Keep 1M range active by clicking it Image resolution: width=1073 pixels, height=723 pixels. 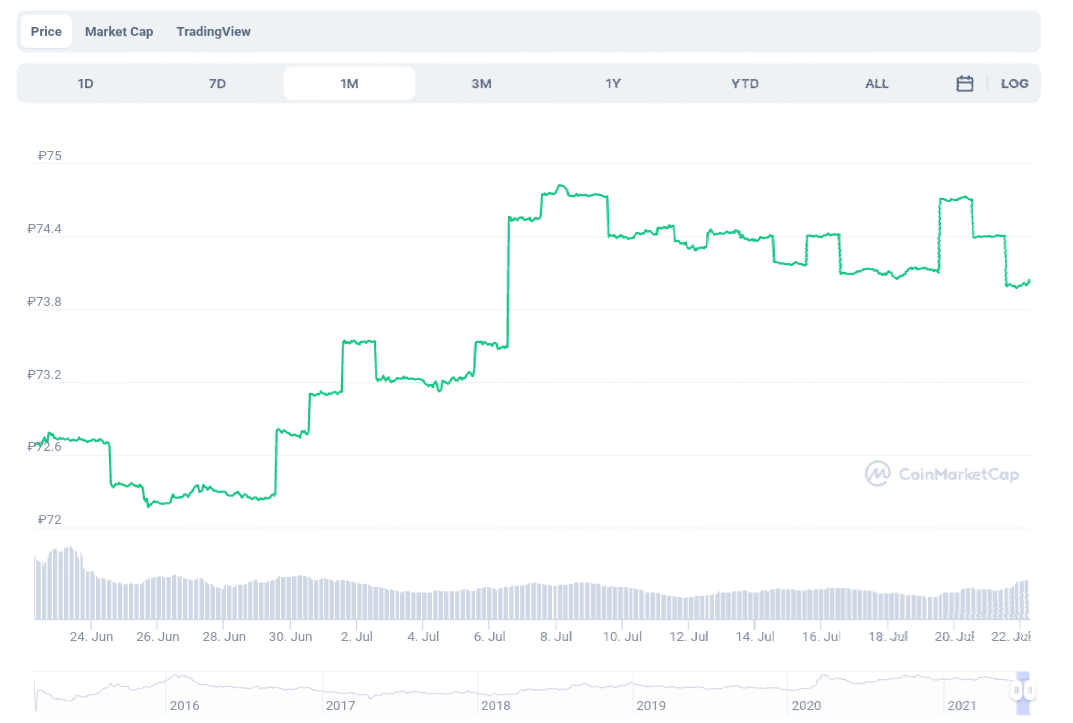pos(349,84)
